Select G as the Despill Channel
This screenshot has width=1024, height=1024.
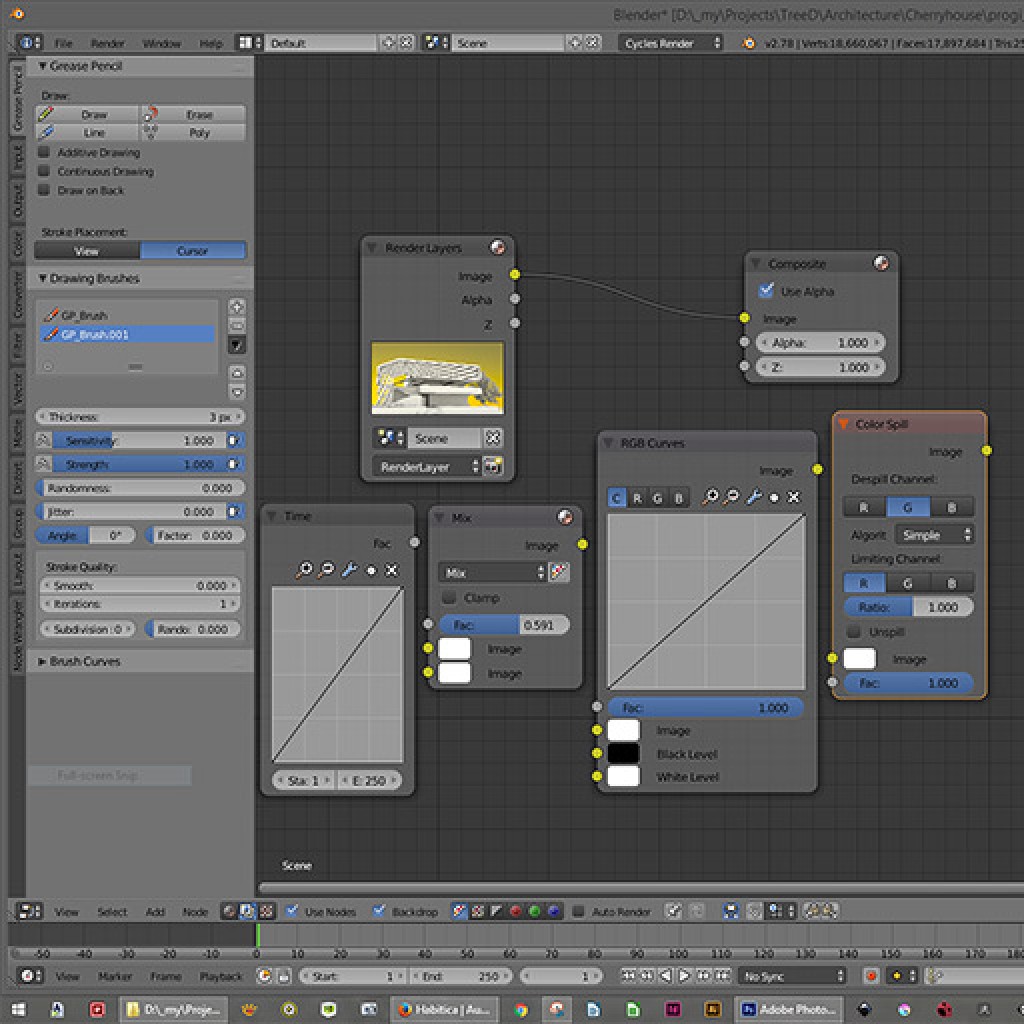pyautogui.click(x=908, y=507)
